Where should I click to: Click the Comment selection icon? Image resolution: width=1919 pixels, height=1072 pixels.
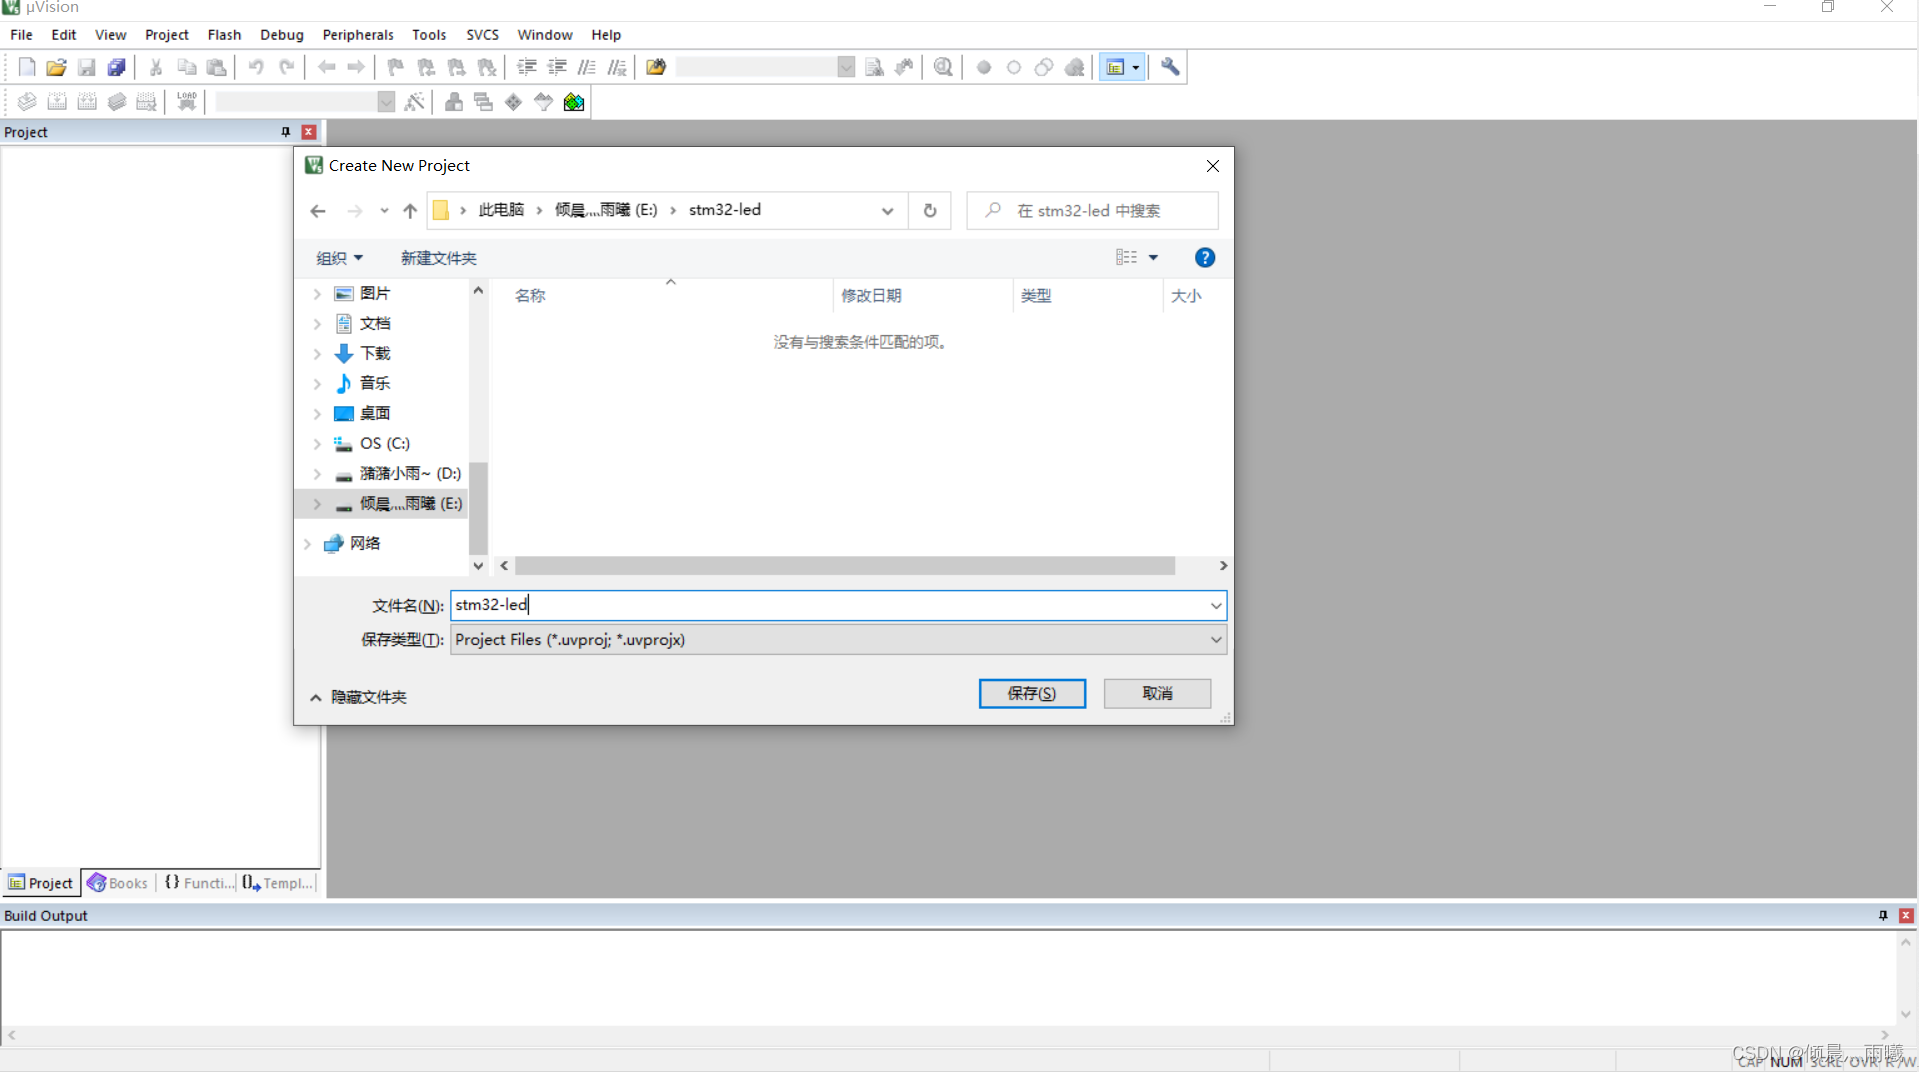[x=587, y=67]
